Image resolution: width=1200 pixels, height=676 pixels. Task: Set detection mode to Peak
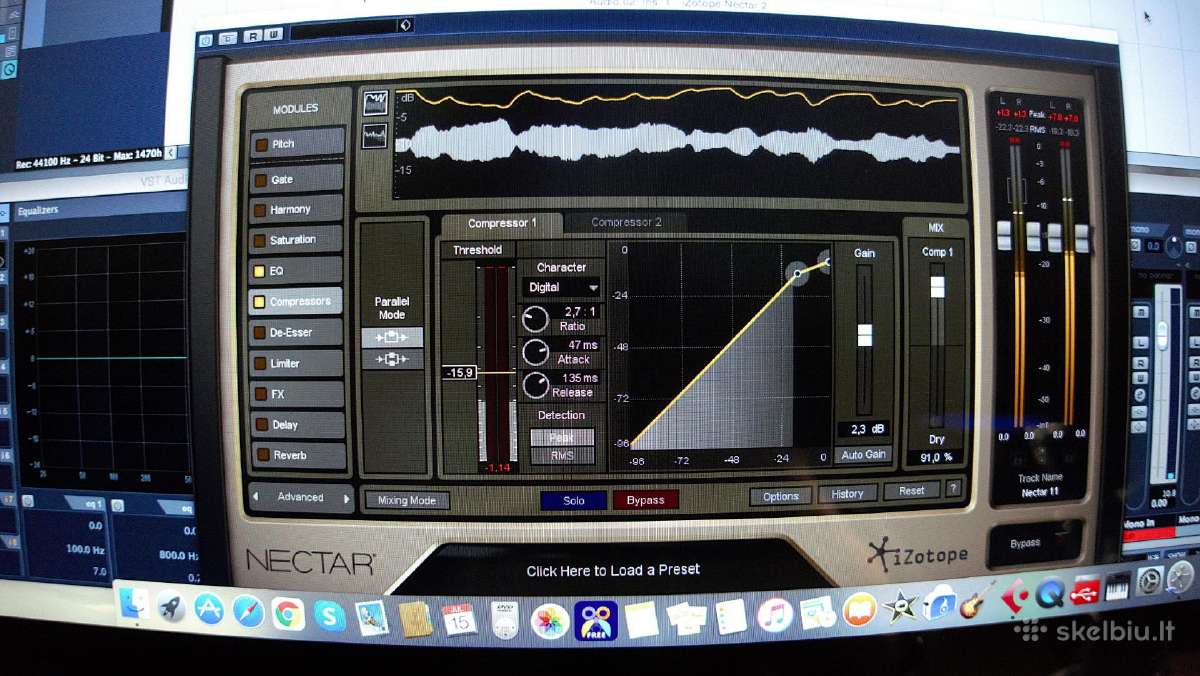click(562, 437)
